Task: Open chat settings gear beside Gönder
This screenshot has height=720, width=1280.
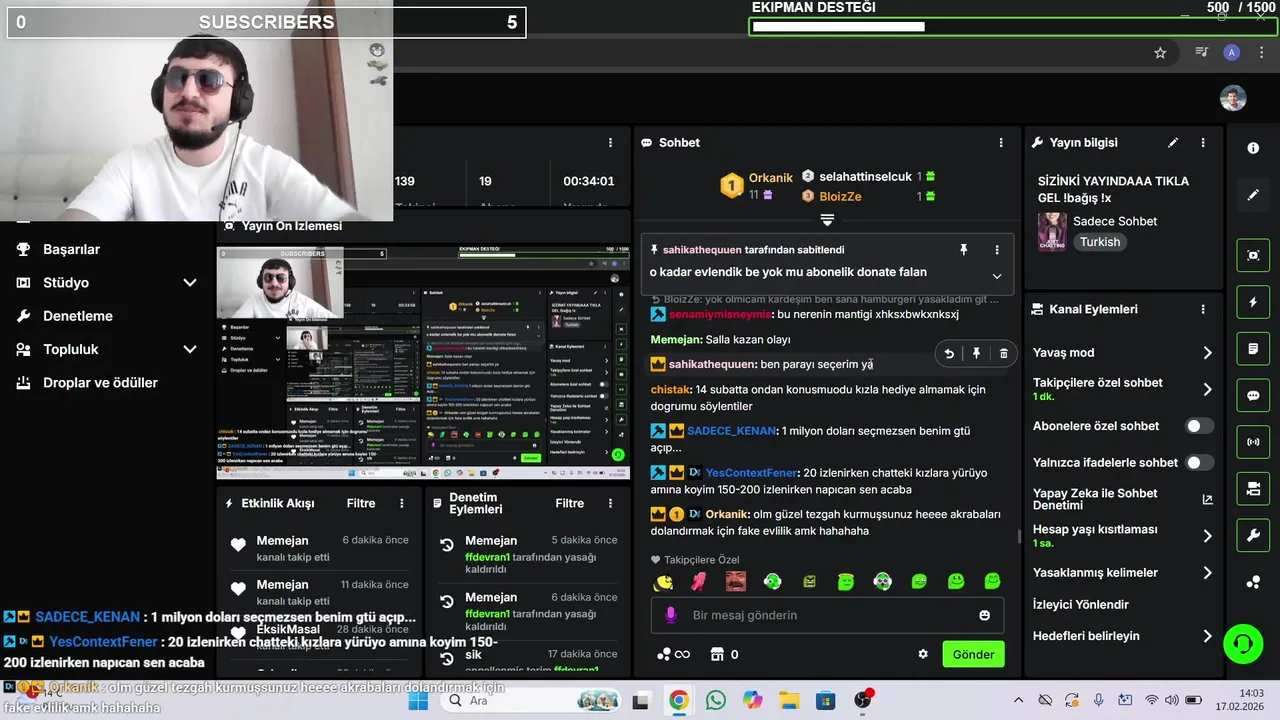Action: coord(923,654)
